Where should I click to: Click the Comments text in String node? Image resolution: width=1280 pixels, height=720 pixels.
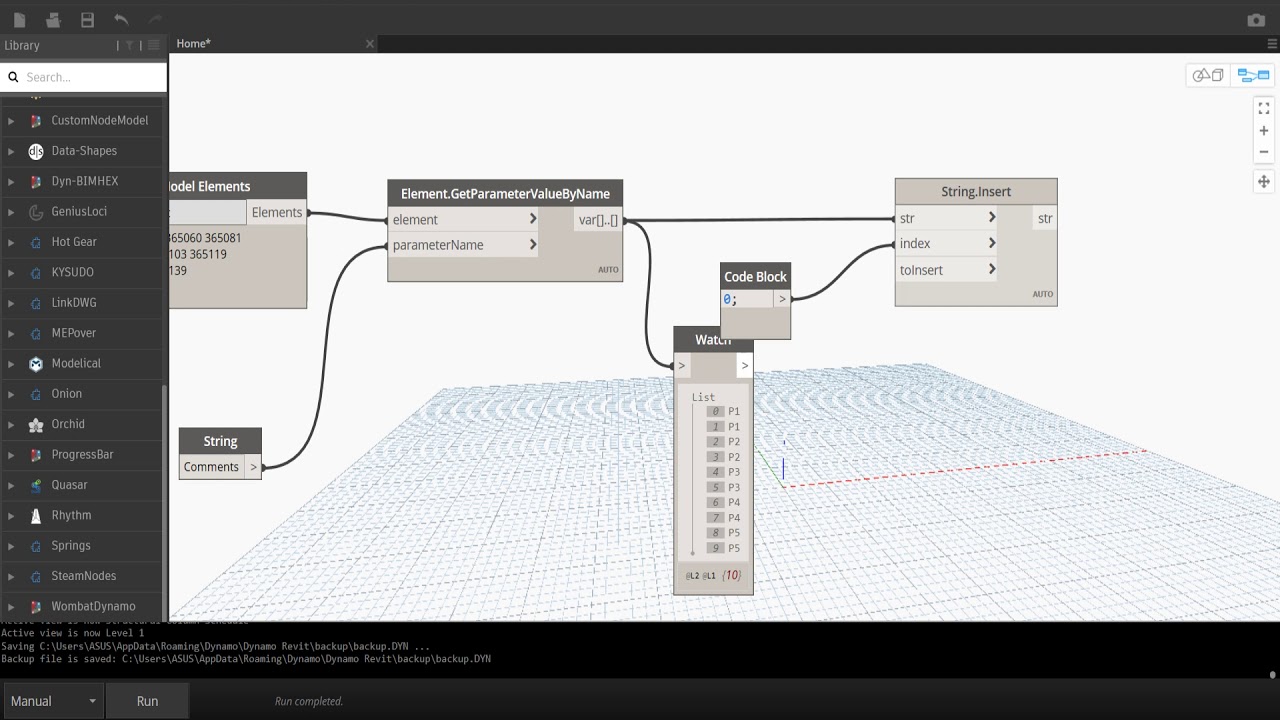point(211,467)
